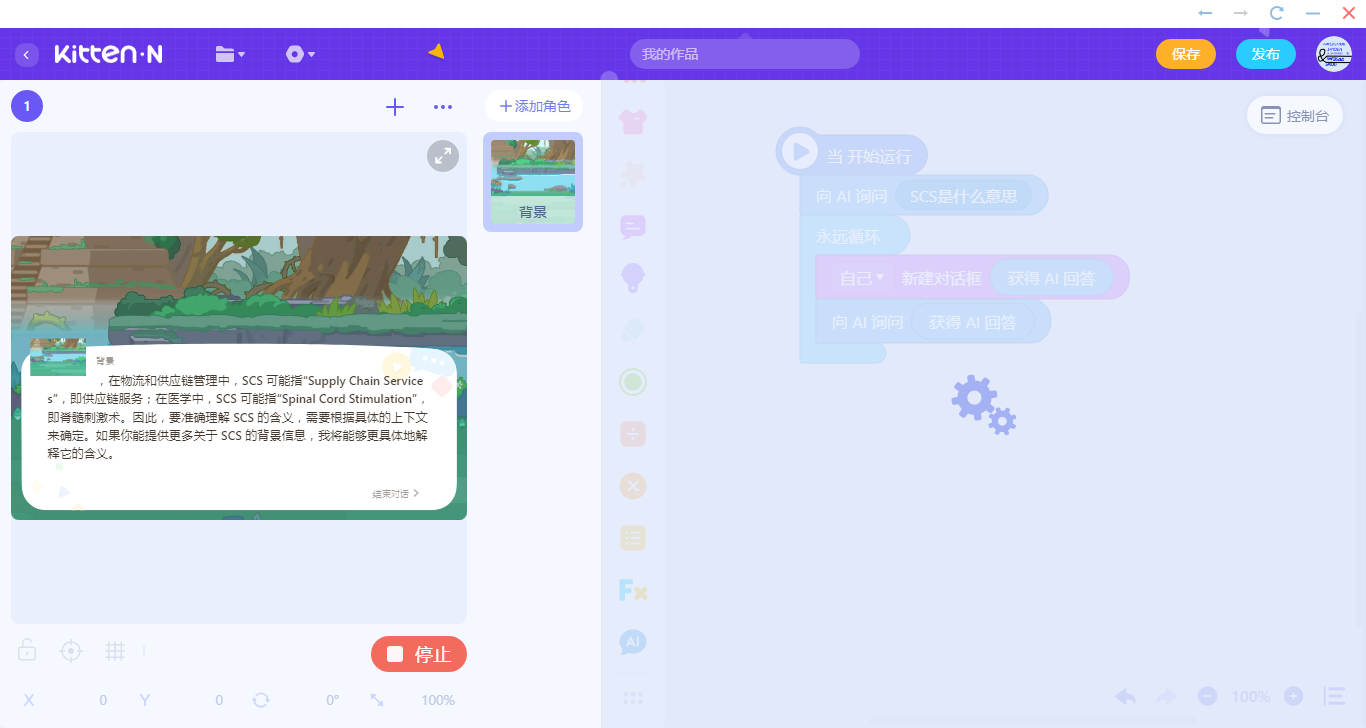Open the Fx functions blocks category
Viewport: 1366px width, 728px height.
point(633,590)
